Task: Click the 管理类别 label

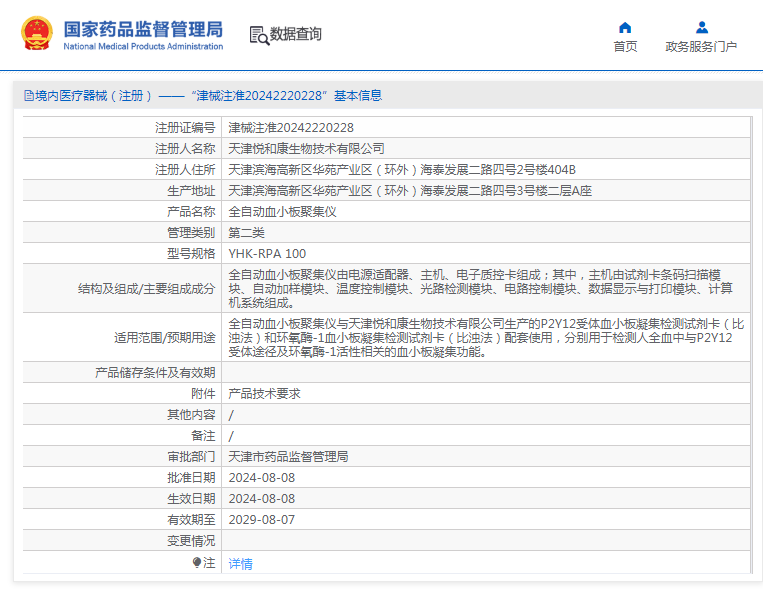Action: click(x=191, y=233)
